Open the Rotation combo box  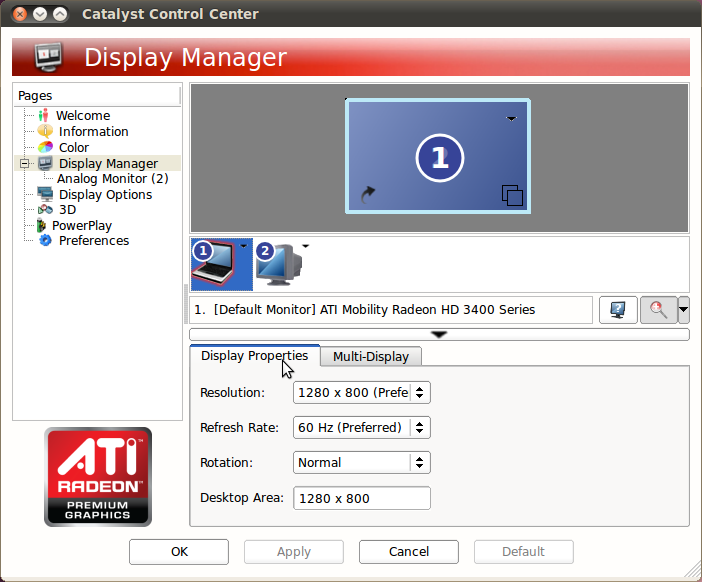362,462
